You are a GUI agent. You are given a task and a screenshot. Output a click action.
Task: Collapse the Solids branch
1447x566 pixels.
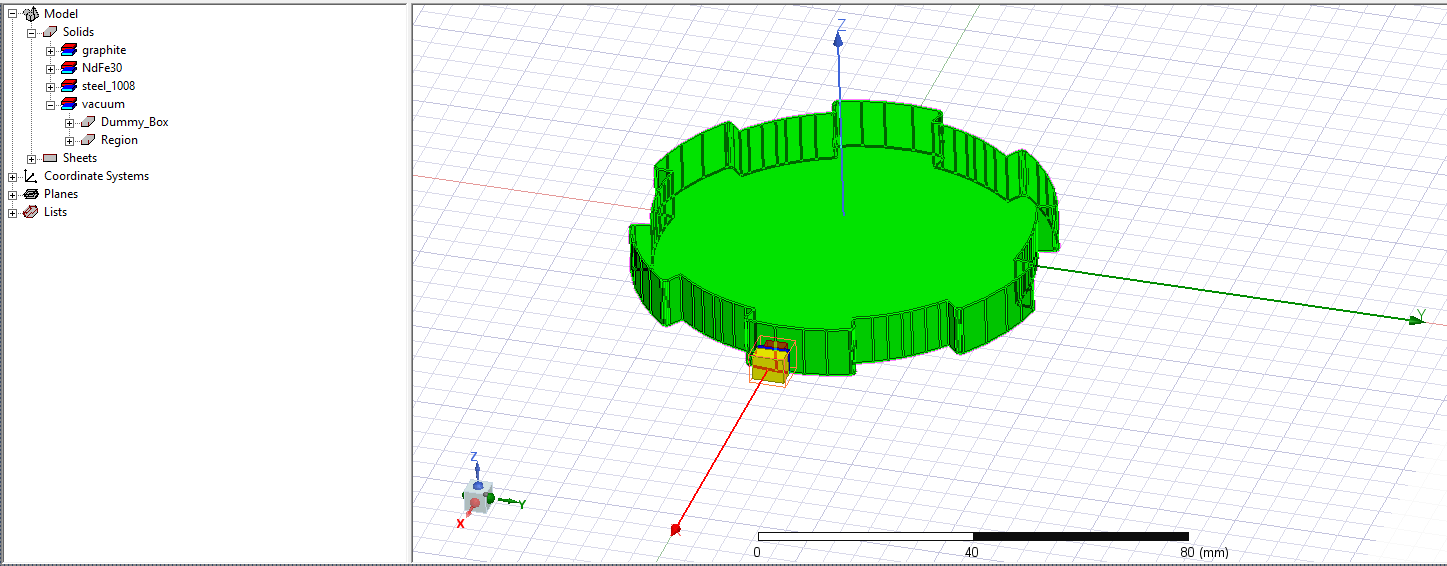coord(32,32)
